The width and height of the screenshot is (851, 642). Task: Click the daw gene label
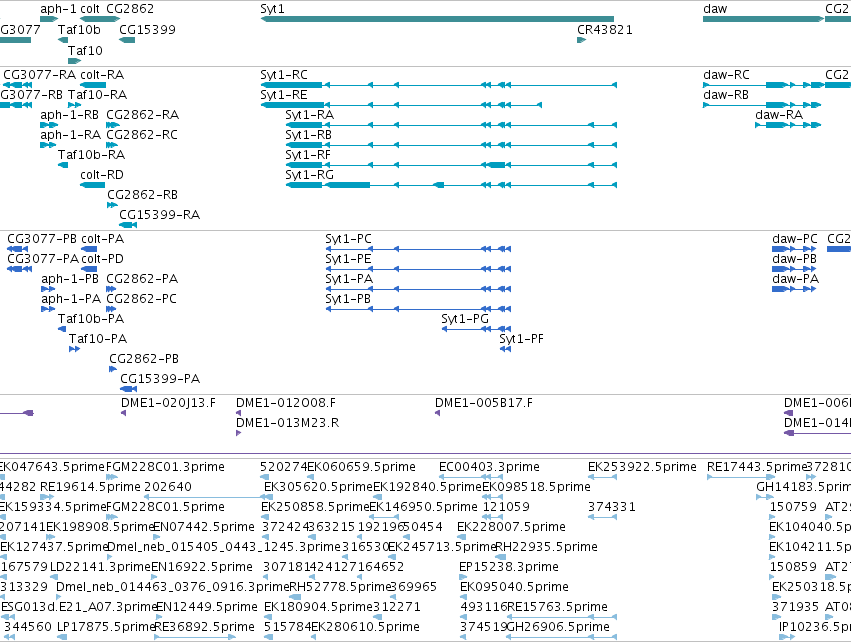715,9
